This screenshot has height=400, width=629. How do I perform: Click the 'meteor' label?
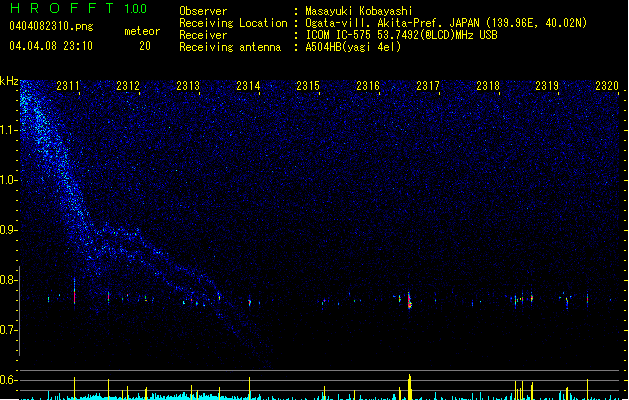pos(142,31)
